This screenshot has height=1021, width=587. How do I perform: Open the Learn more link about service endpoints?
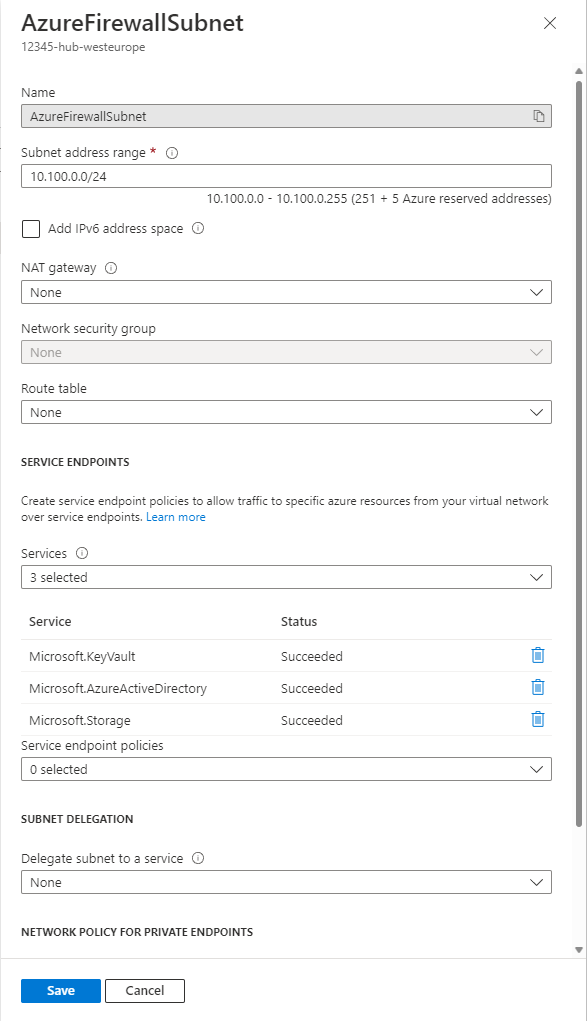[x=176, y=517]
